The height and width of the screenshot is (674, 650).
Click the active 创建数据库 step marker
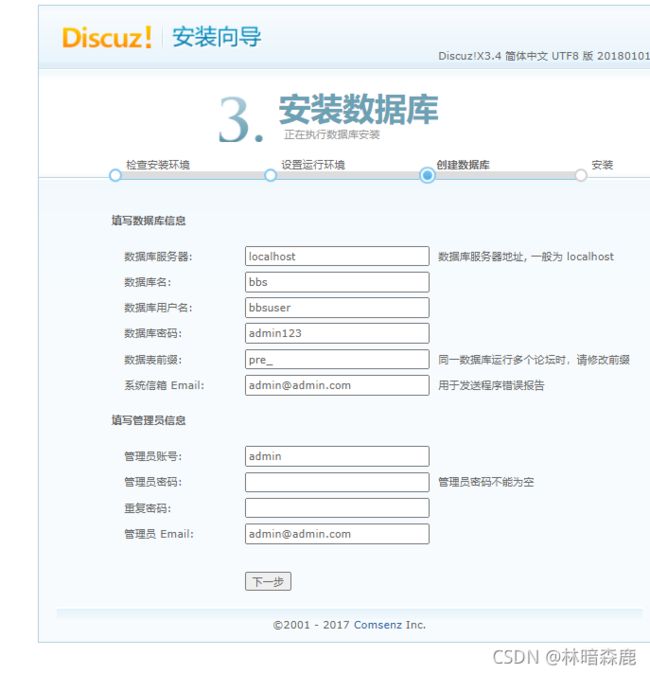point(427,175)
